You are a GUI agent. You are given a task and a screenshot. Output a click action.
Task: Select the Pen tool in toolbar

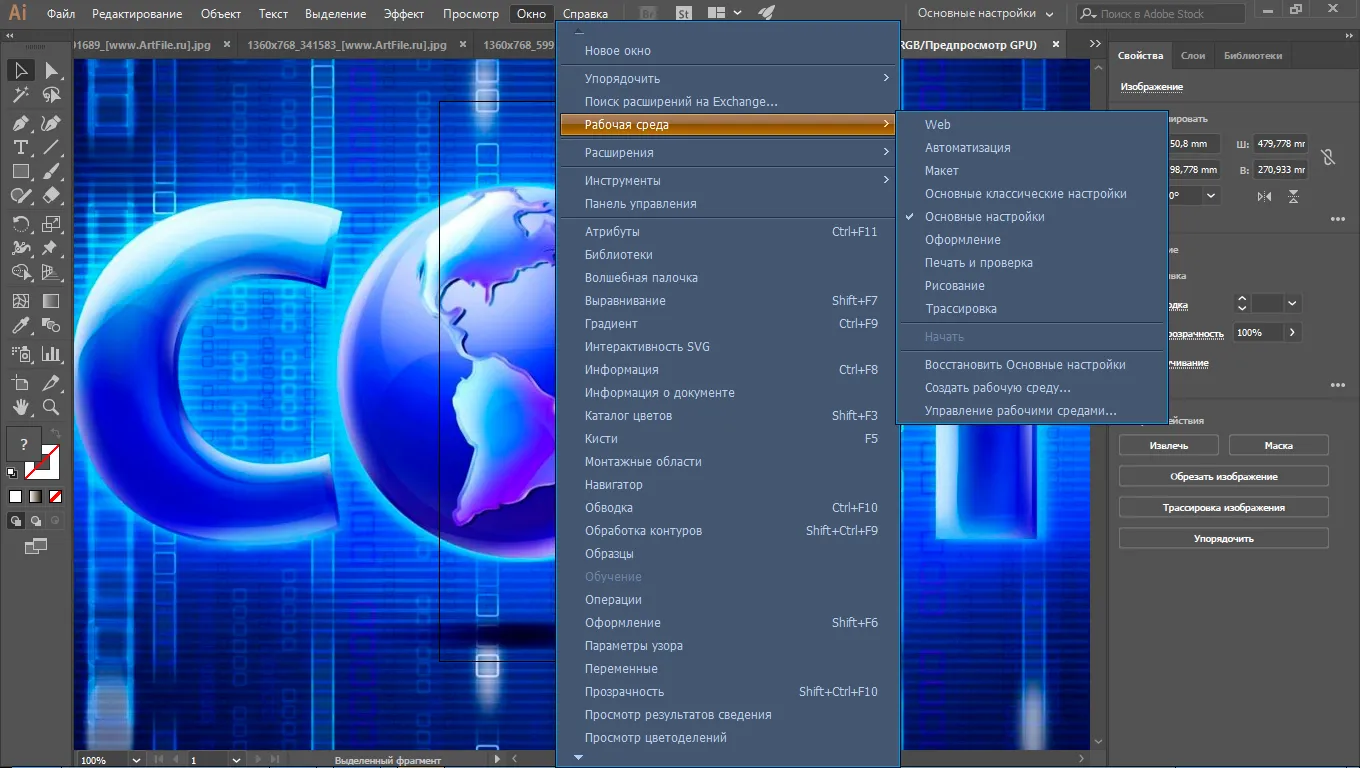click(x=20, y=123)
